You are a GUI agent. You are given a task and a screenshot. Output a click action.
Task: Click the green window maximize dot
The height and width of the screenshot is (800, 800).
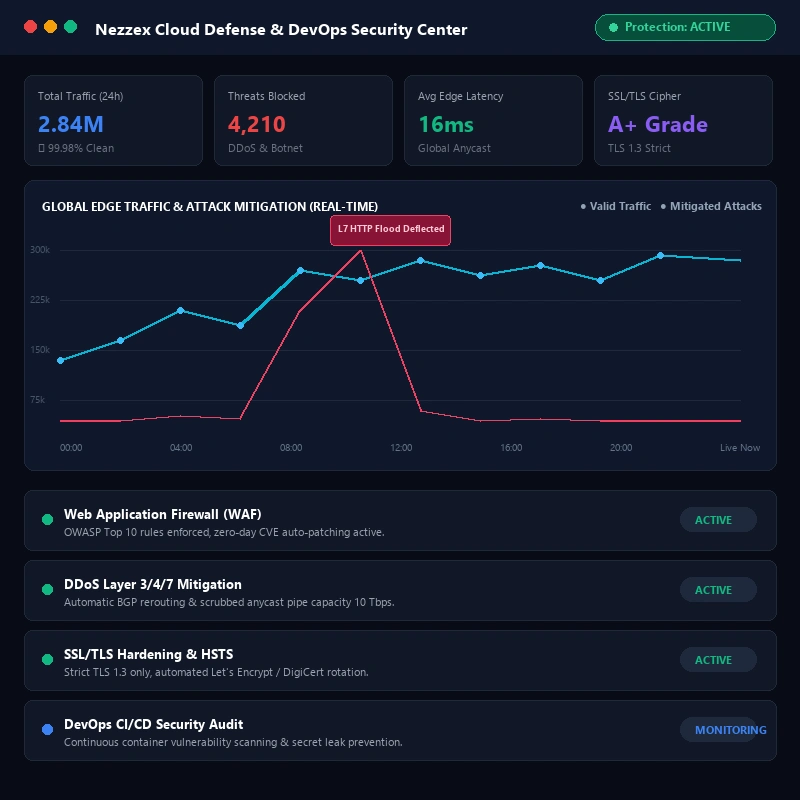70,27
